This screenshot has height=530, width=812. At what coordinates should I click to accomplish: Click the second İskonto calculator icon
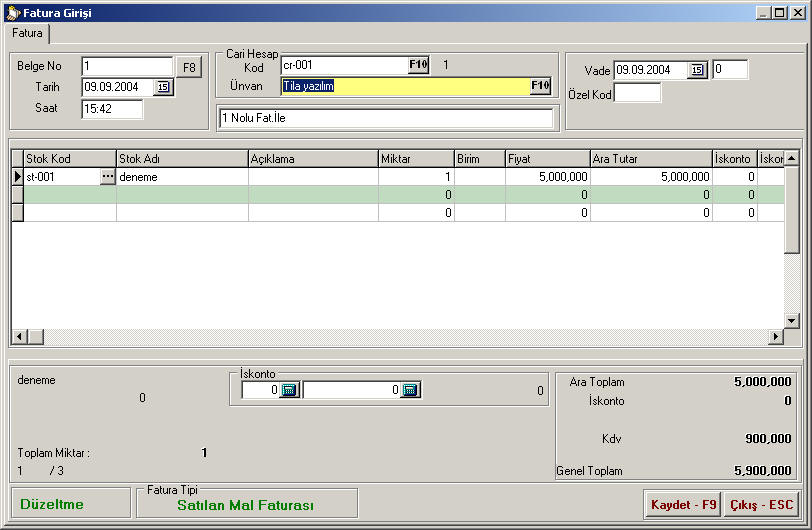tap(410, 390)
